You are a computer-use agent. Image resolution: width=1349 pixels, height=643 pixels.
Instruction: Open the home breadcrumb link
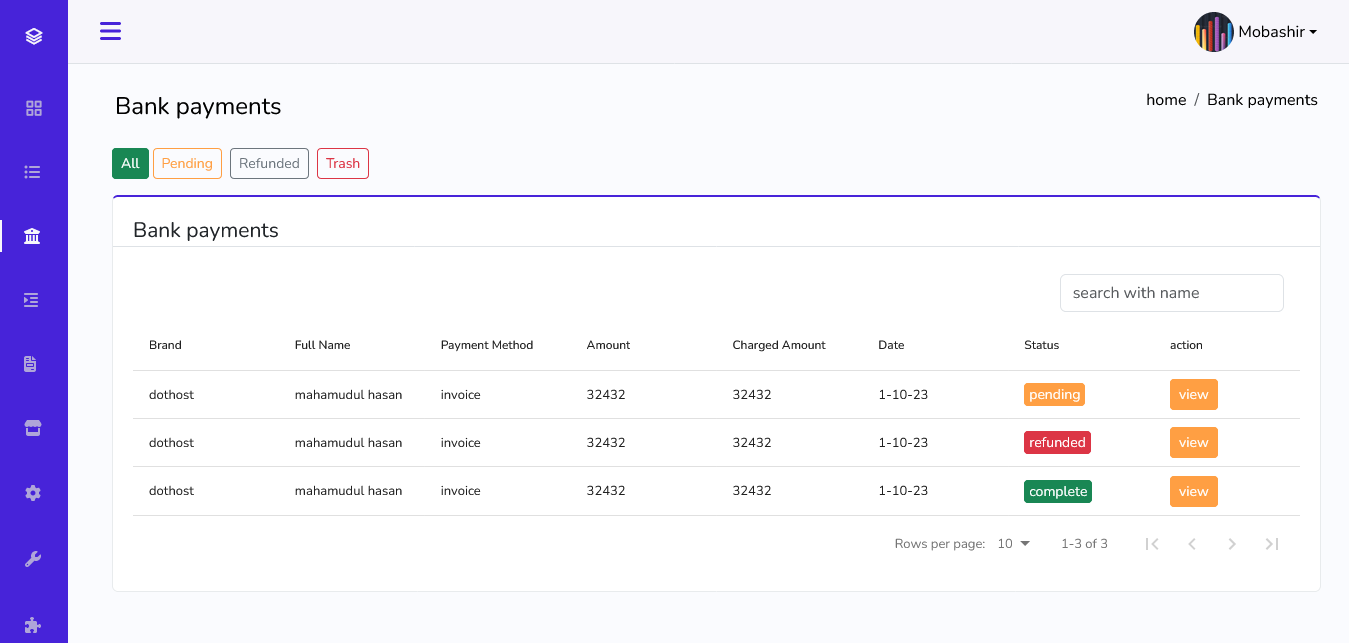tap(1165, 99)
